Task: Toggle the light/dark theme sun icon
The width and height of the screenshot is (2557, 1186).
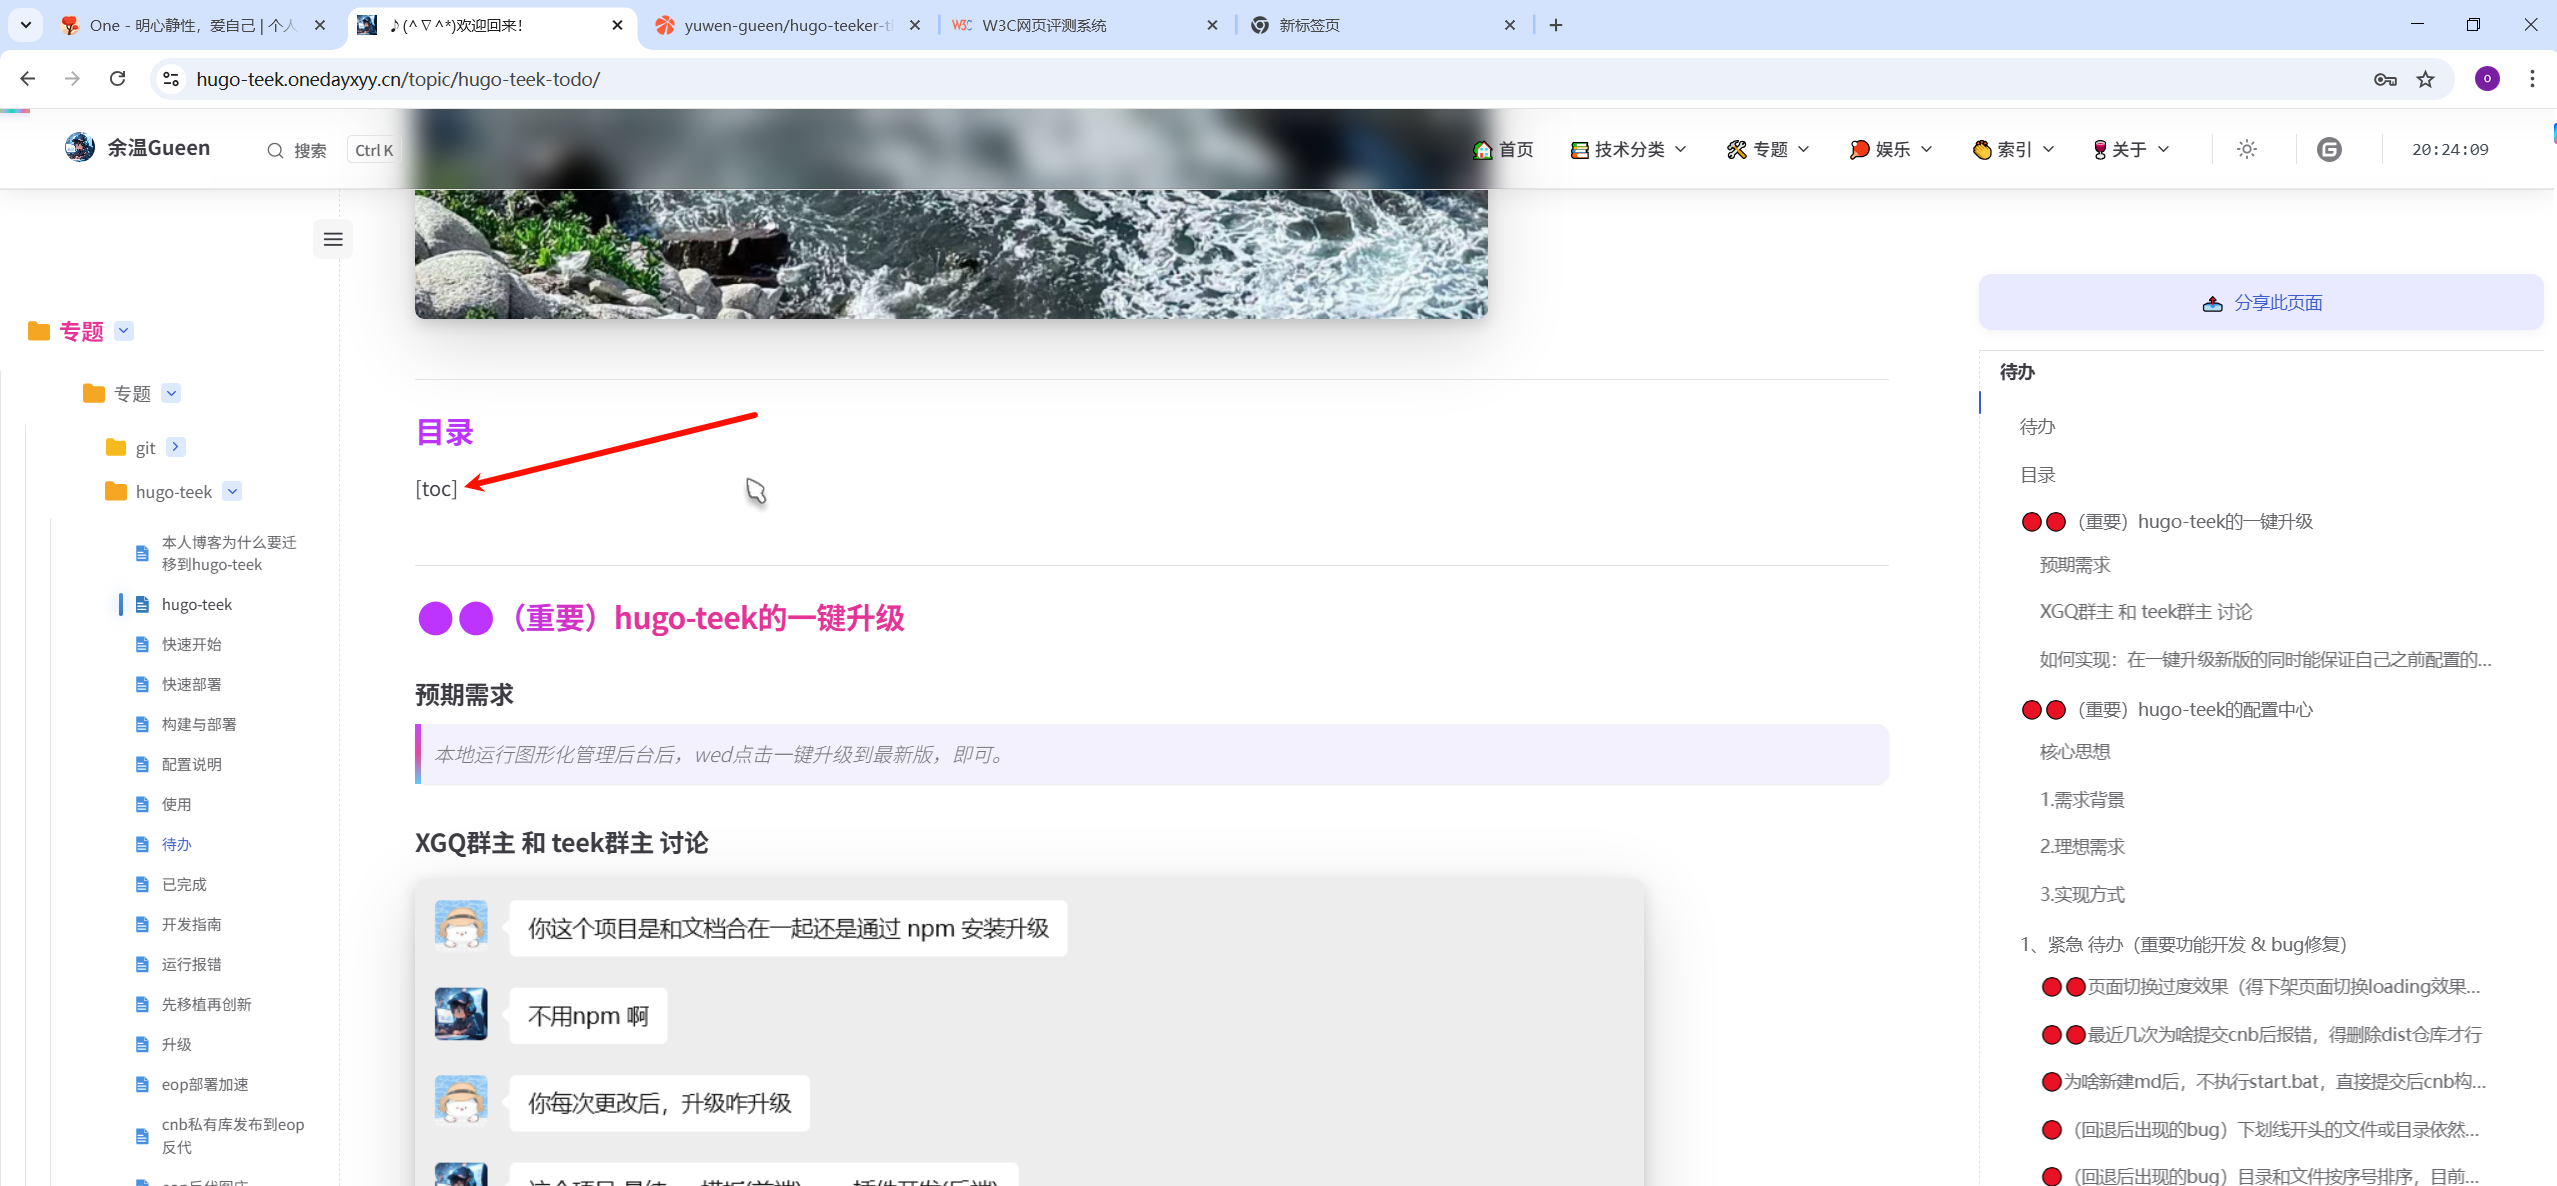Action: click(2247, 149)
